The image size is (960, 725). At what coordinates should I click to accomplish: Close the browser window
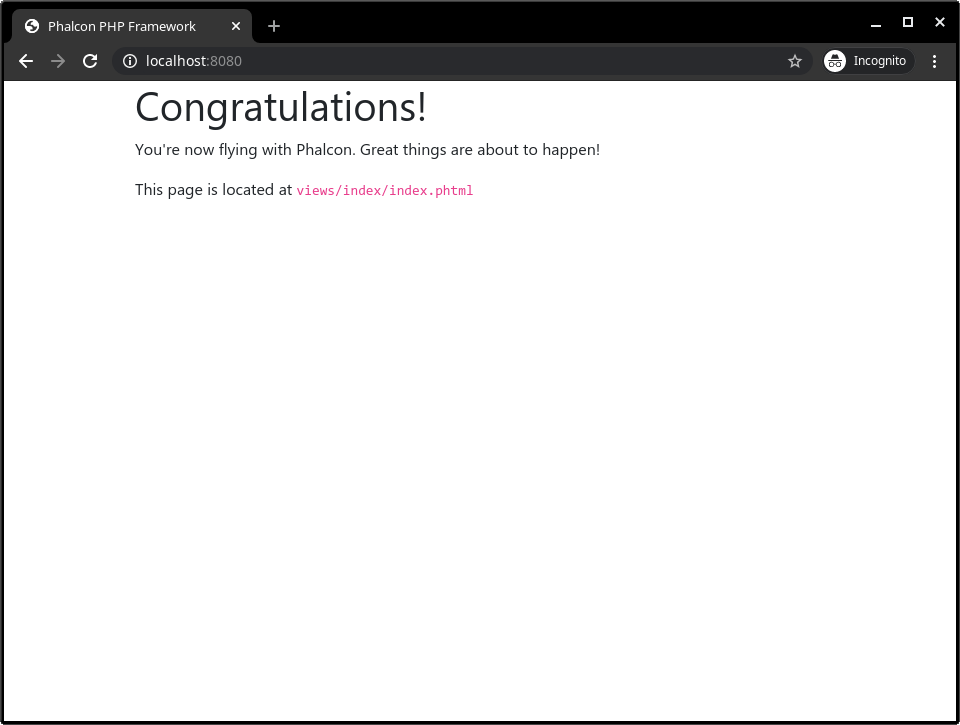tap(940, 22)
